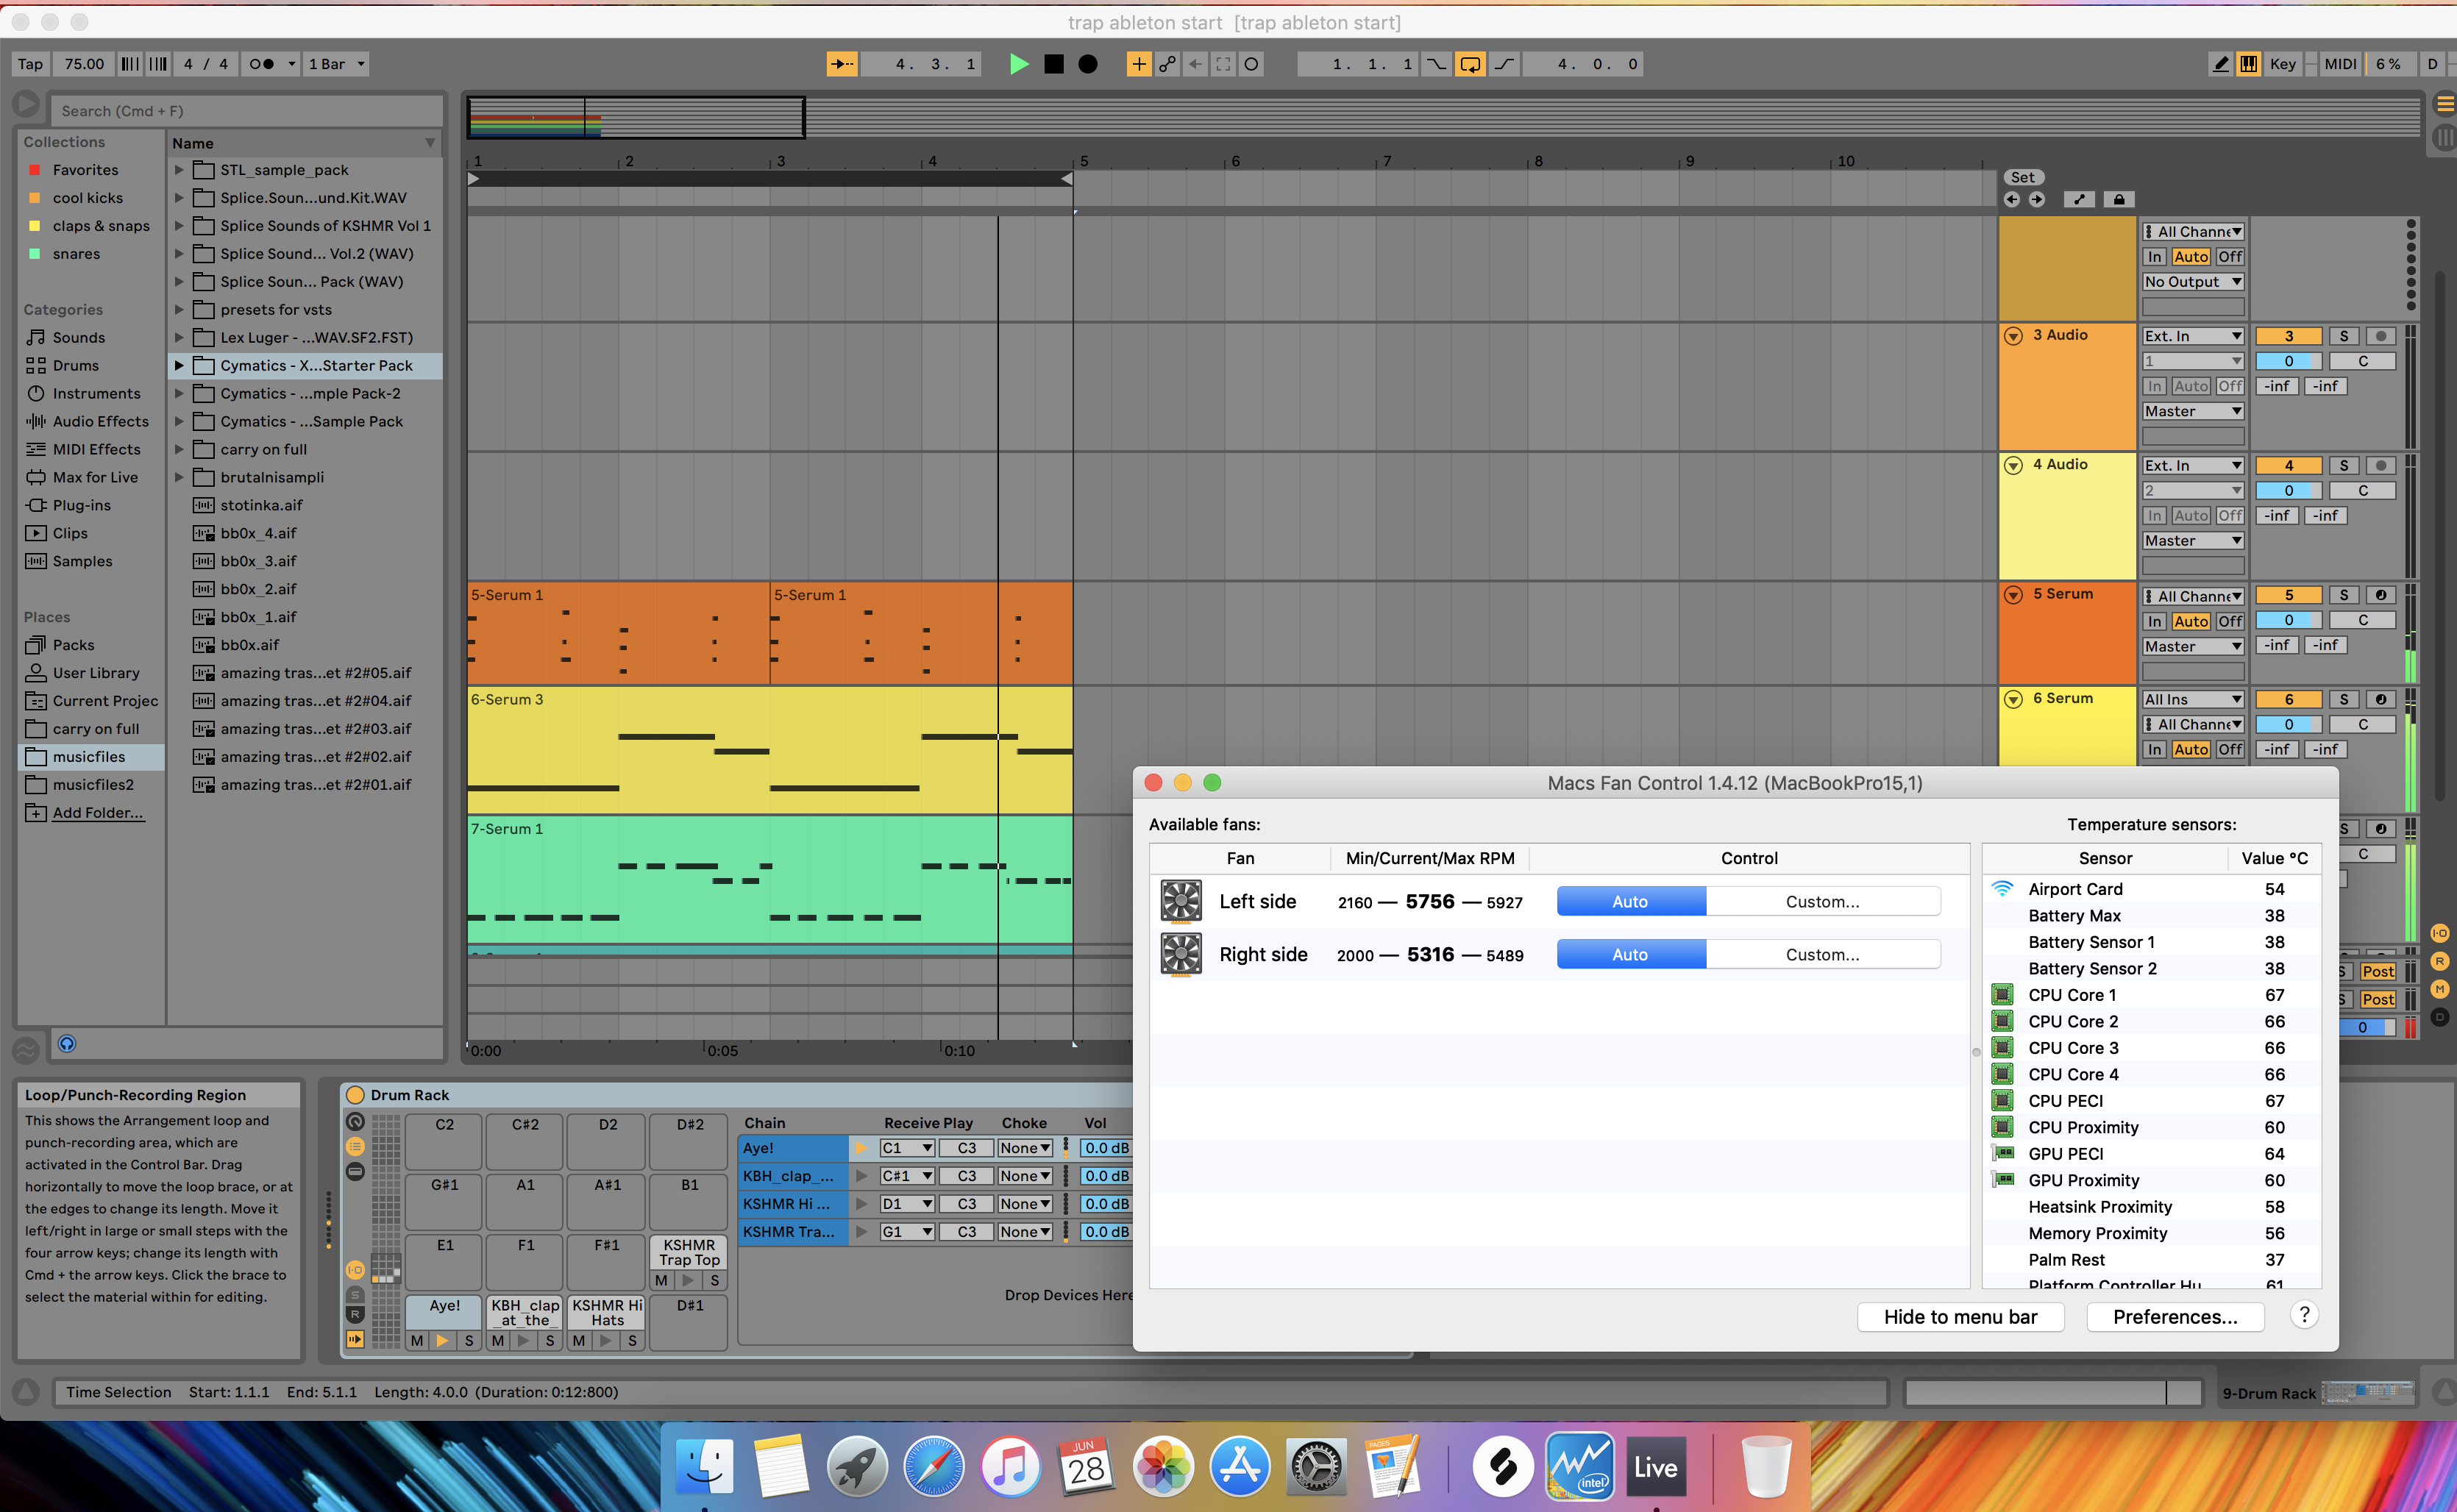Image resolution: width=2457 pixels, height=1512 pixels.
Task: Open the Sounds category
Action: coord(78,338)
